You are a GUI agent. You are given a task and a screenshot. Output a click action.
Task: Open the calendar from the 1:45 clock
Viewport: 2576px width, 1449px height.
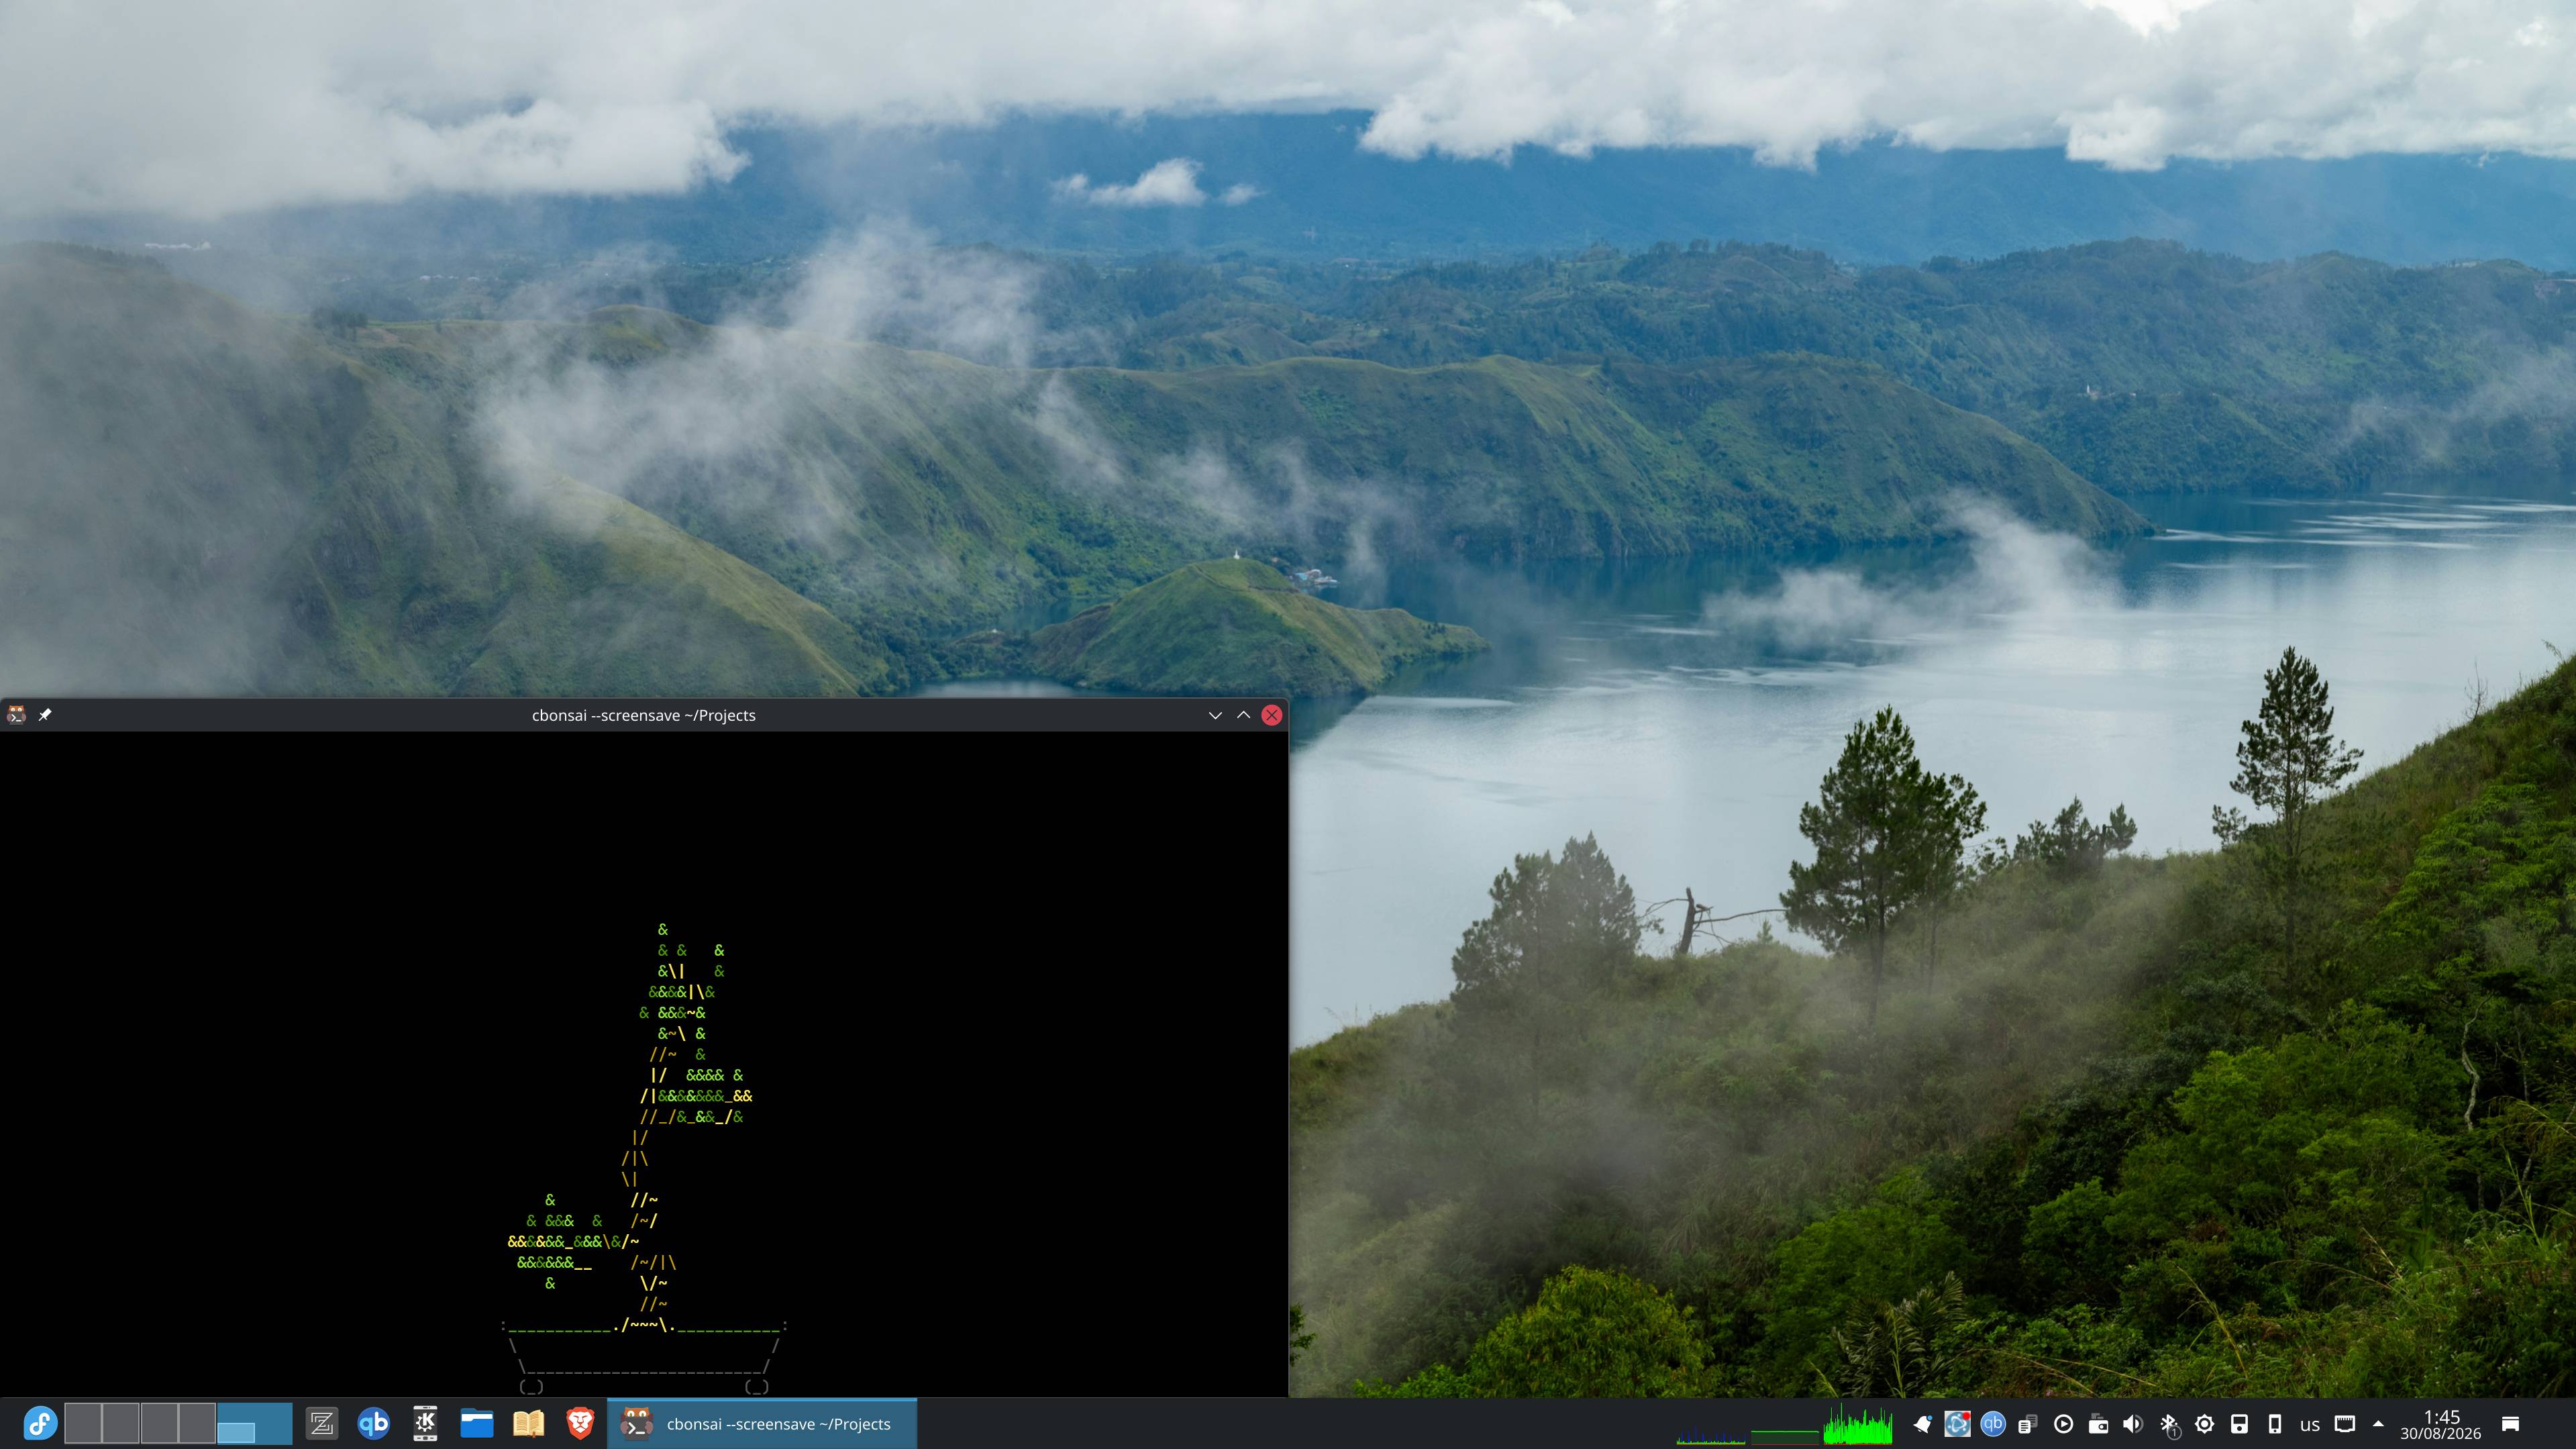pos(2441,1424)
